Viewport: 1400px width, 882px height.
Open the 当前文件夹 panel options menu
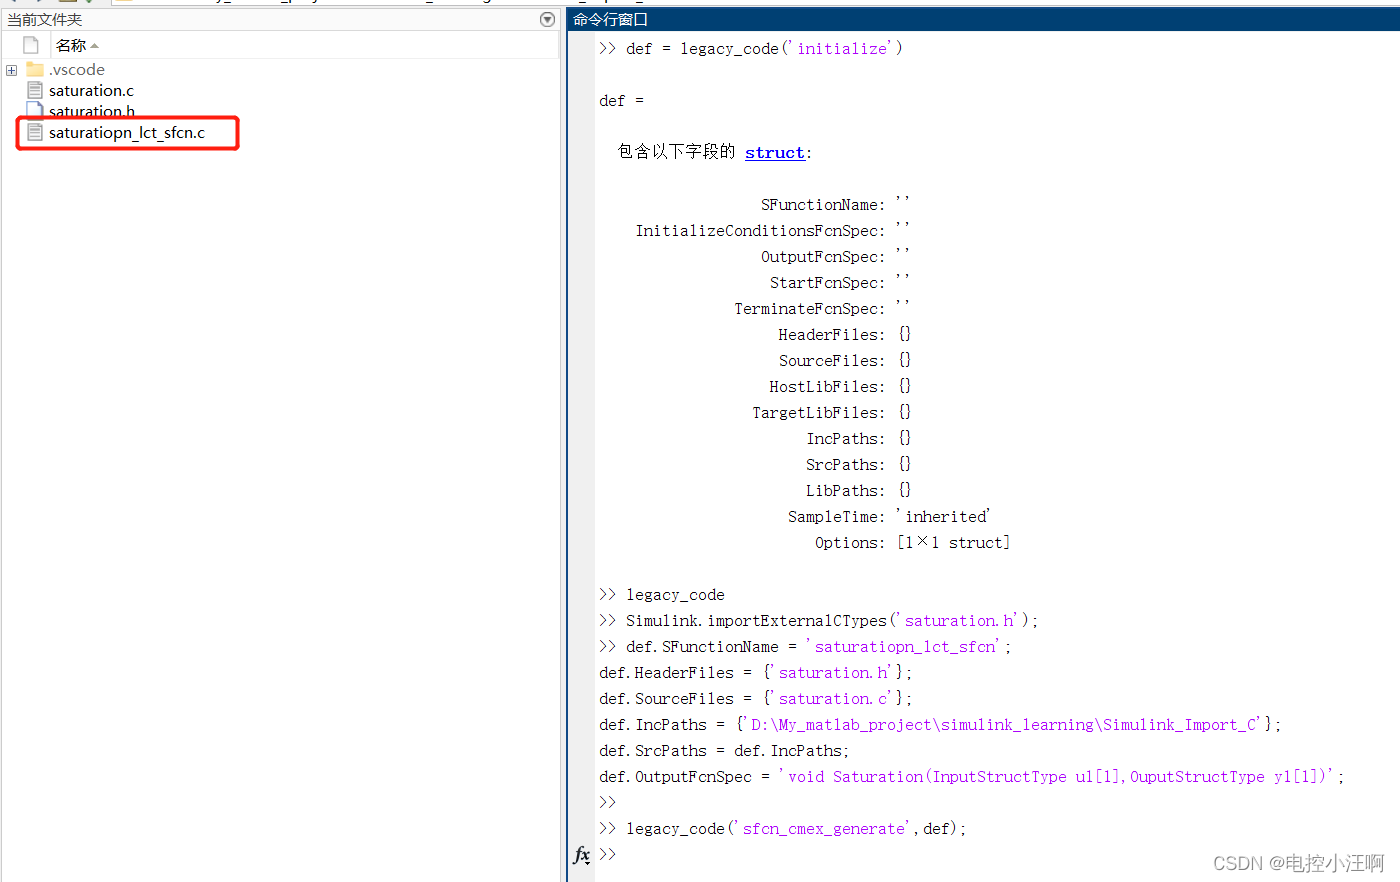(x=546, y=19)
